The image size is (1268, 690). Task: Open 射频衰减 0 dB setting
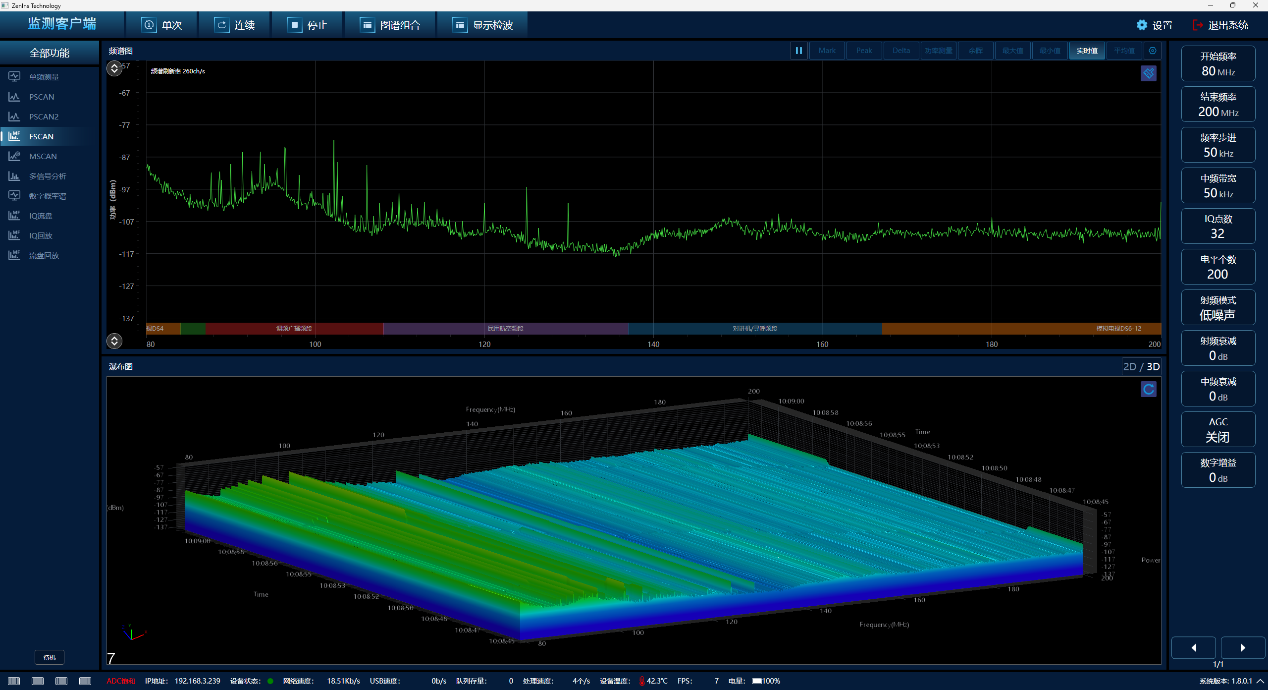pos(1217,348)
